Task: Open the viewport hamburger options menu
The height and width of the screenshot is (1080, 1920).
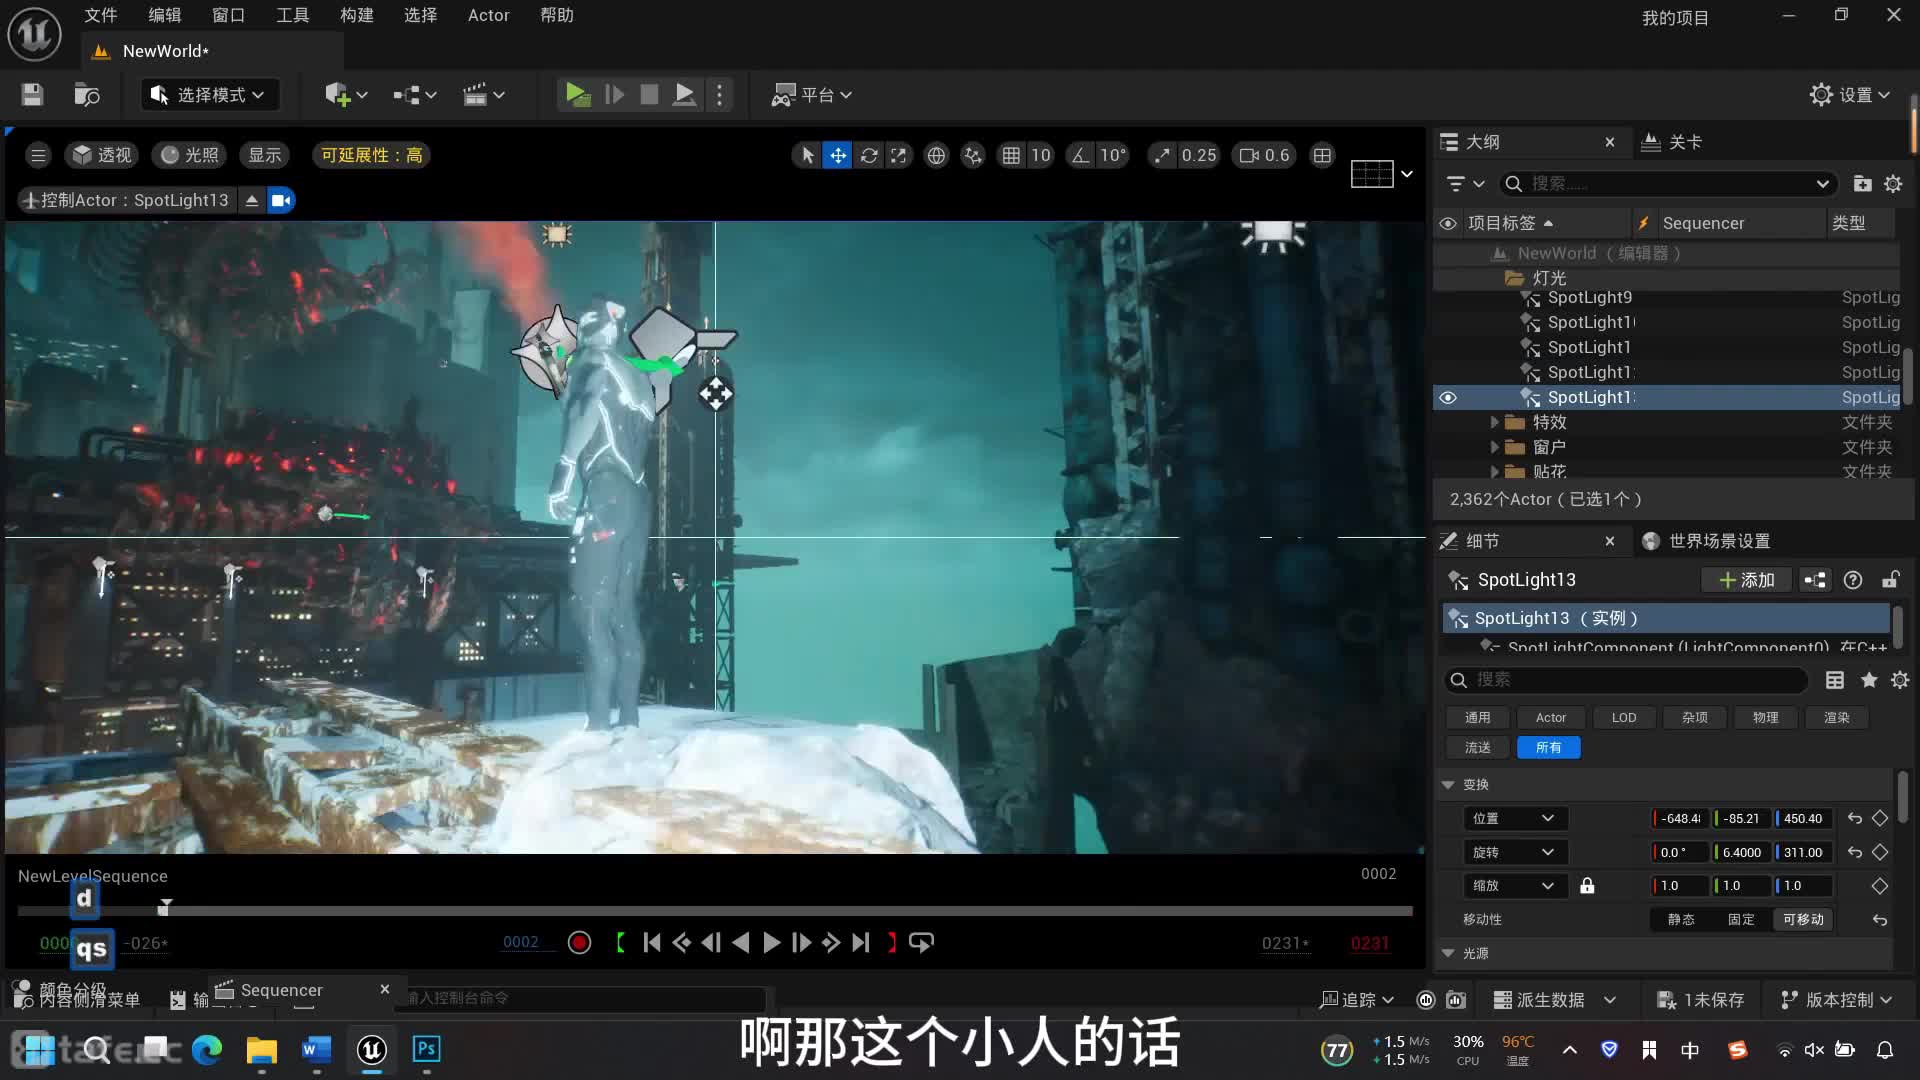Action: (x=38, y=155)
